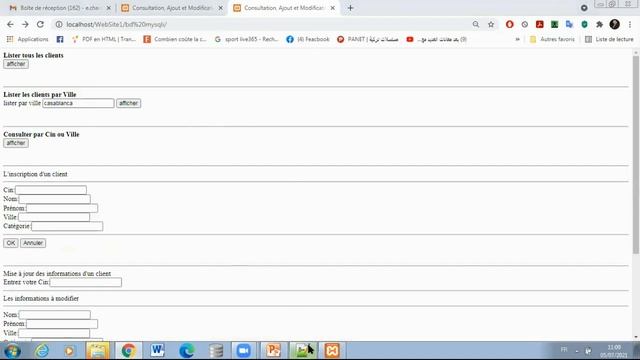640x360 pixels.
Task: Close the active Consultation tab
Action: [x=333, y=8]
